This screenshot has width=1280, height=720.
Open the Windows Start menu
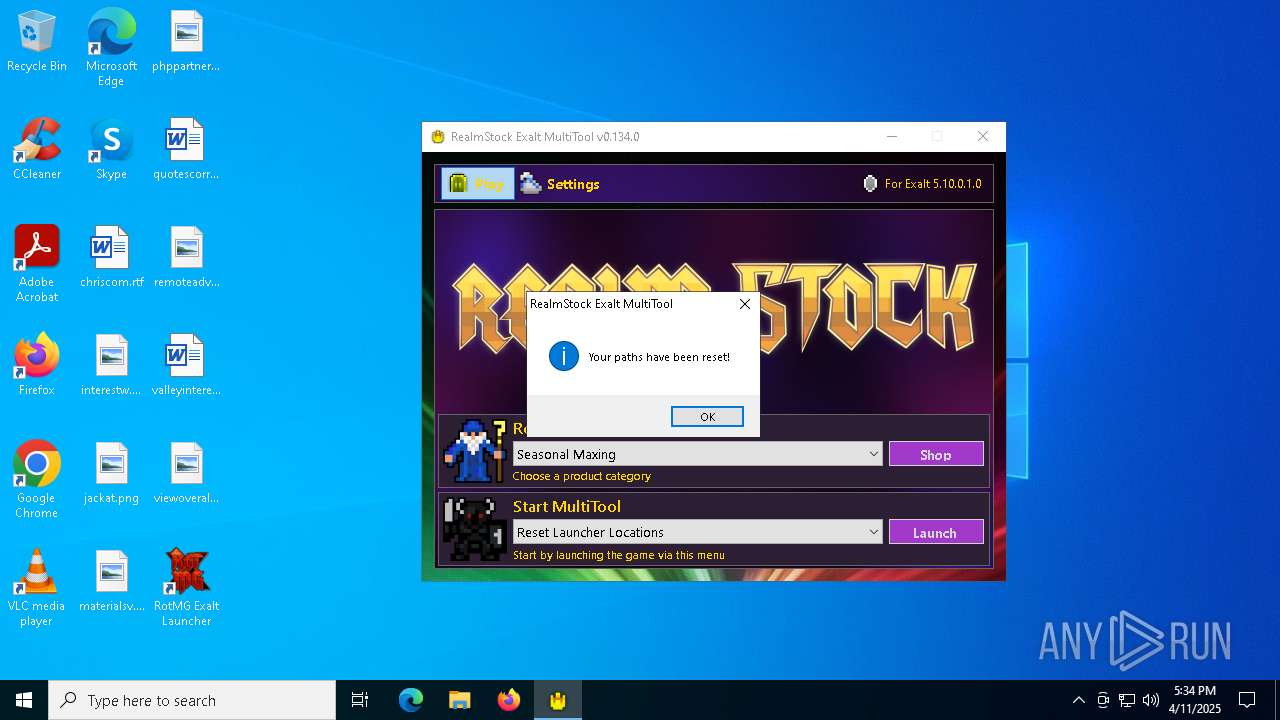coord(24,700)
